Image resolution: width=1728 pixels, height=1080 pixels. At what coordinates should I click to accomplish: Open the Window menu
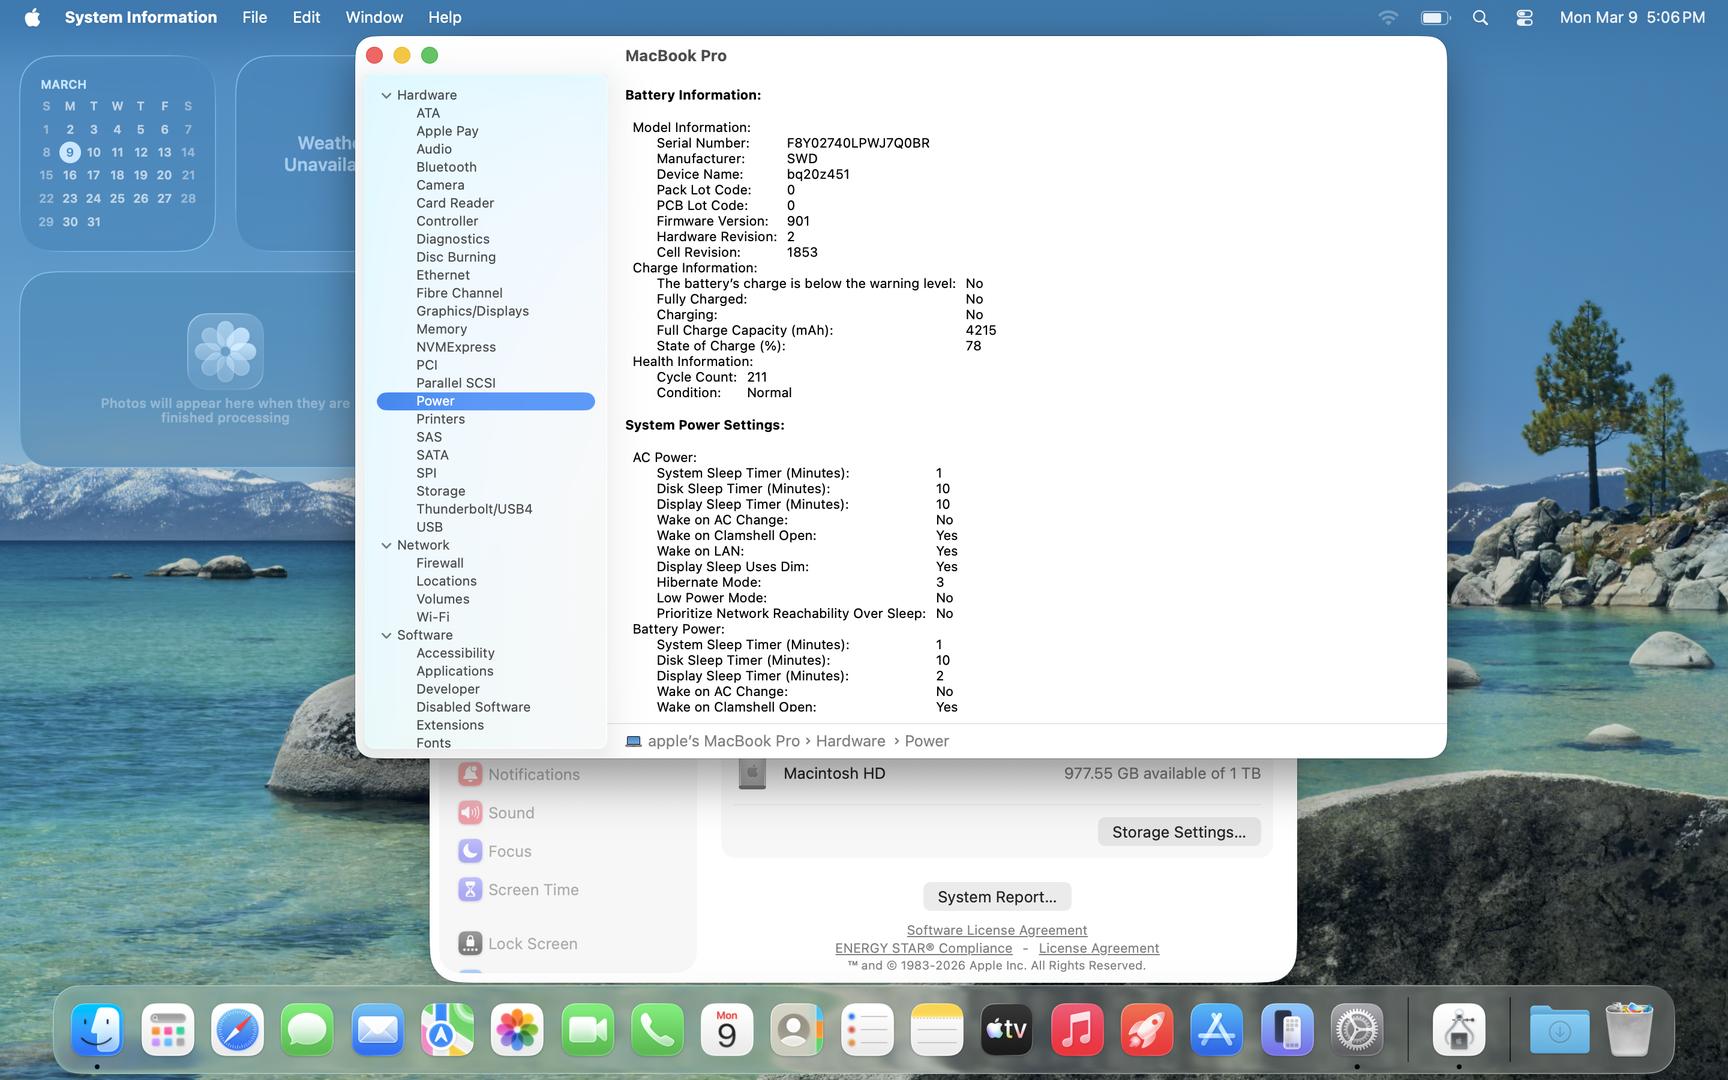tap(374, 18)
